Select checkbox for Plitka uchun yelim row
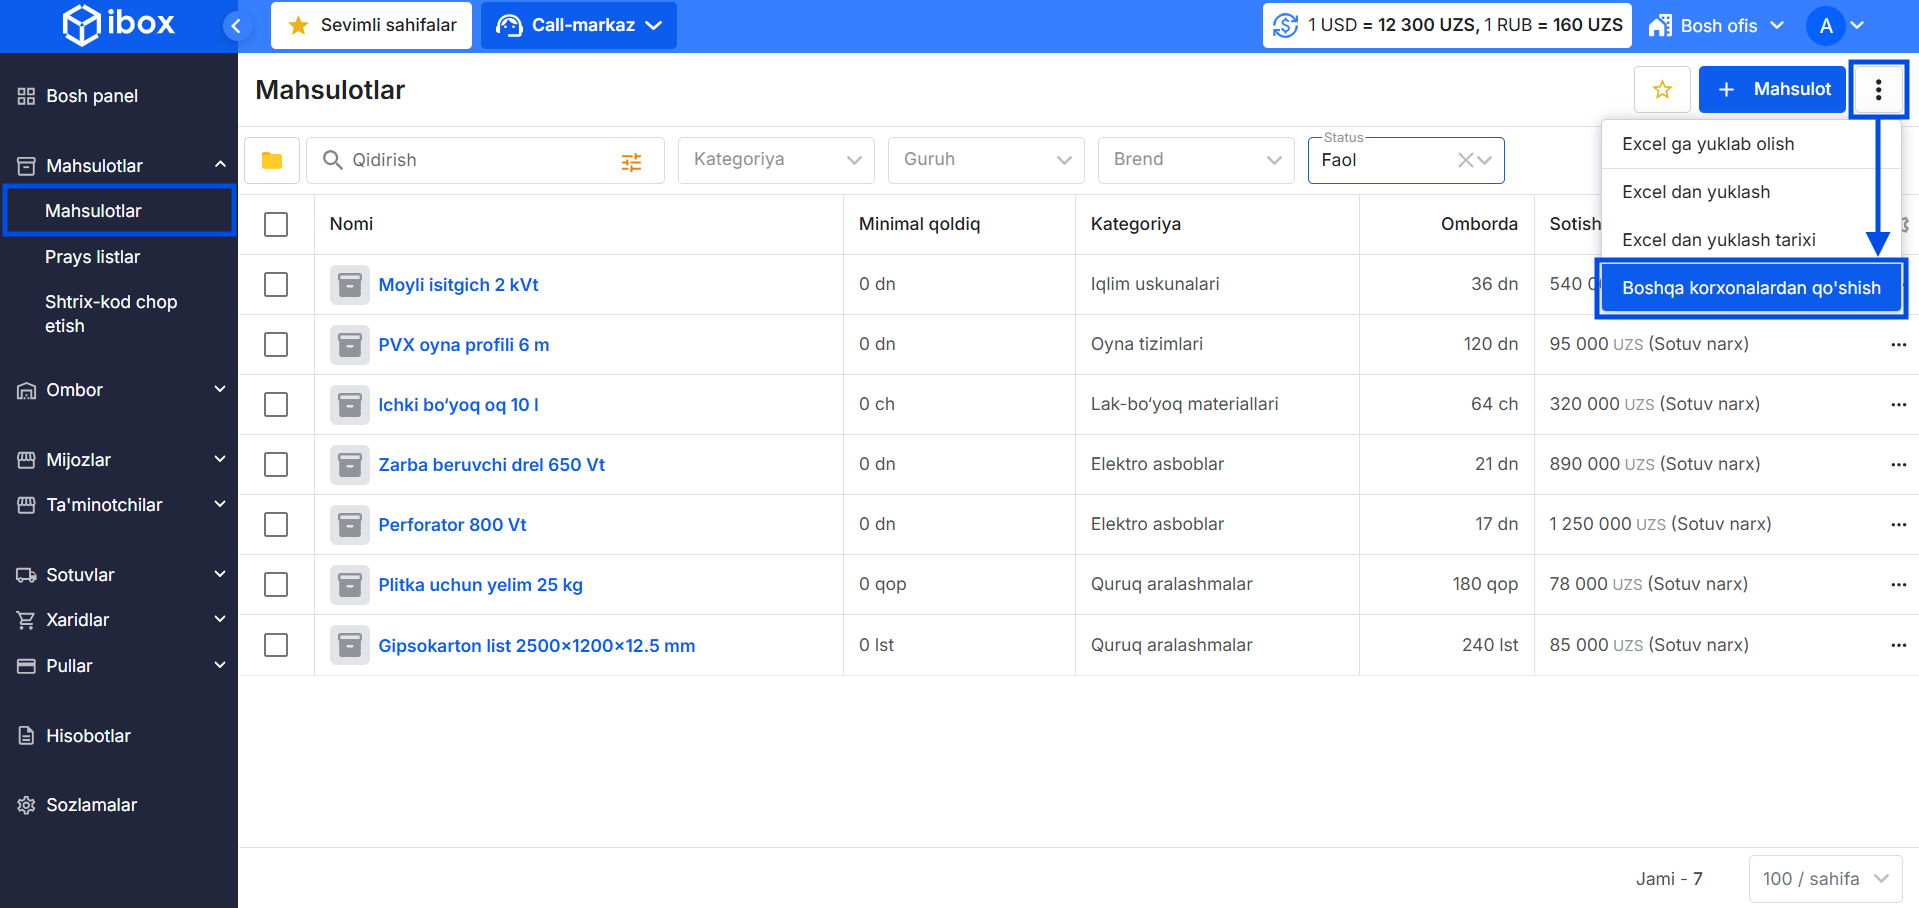Image resolution: width=1919 pixels, height=908 pixels. tap(276, 585)
